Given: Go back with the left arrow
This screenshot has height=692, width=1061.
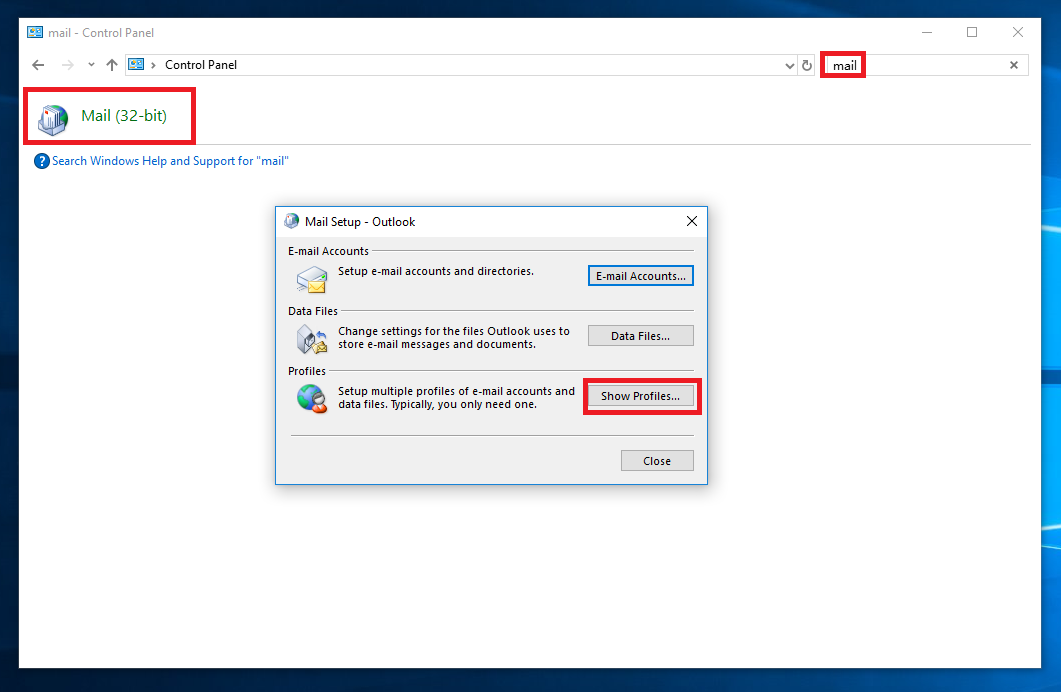Looking at the screenshot, I should tap(38, 65).
